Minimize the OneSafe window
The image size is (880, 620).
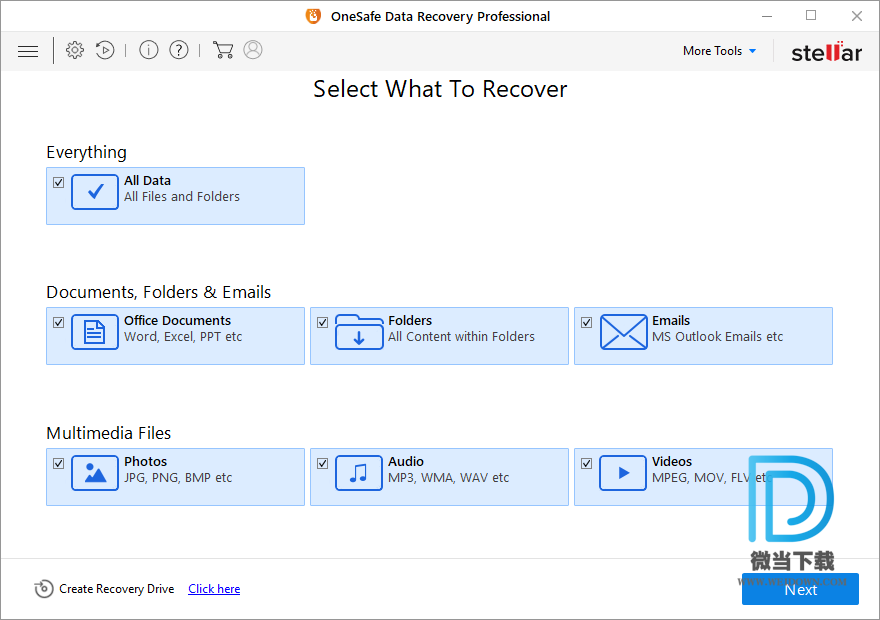coord(767,16)
